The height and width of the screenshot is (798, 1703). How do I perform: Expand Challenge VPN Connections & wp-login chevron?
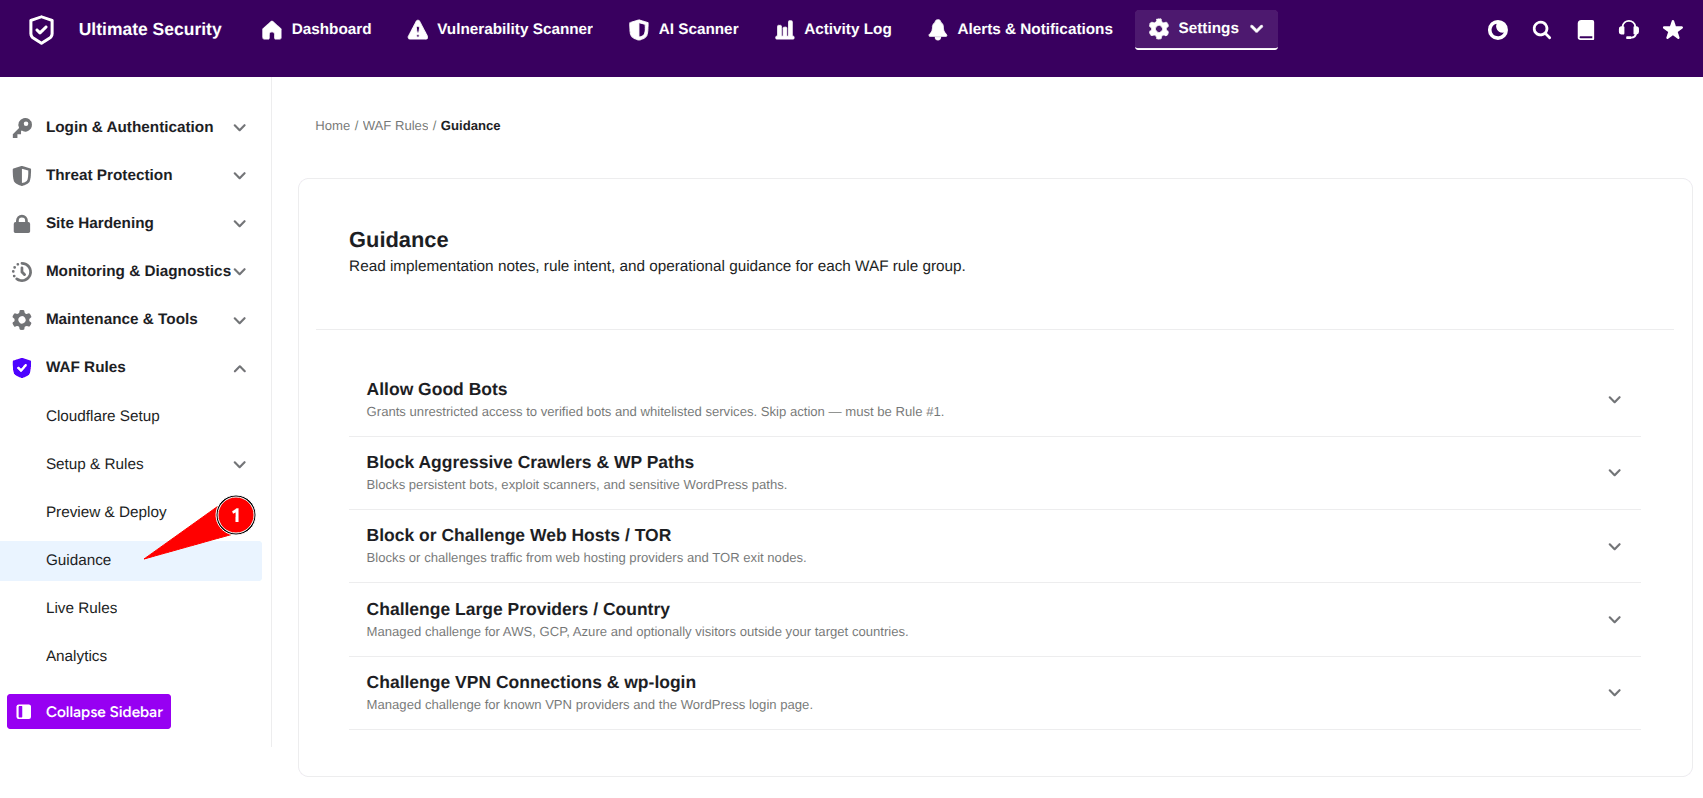1614,692
